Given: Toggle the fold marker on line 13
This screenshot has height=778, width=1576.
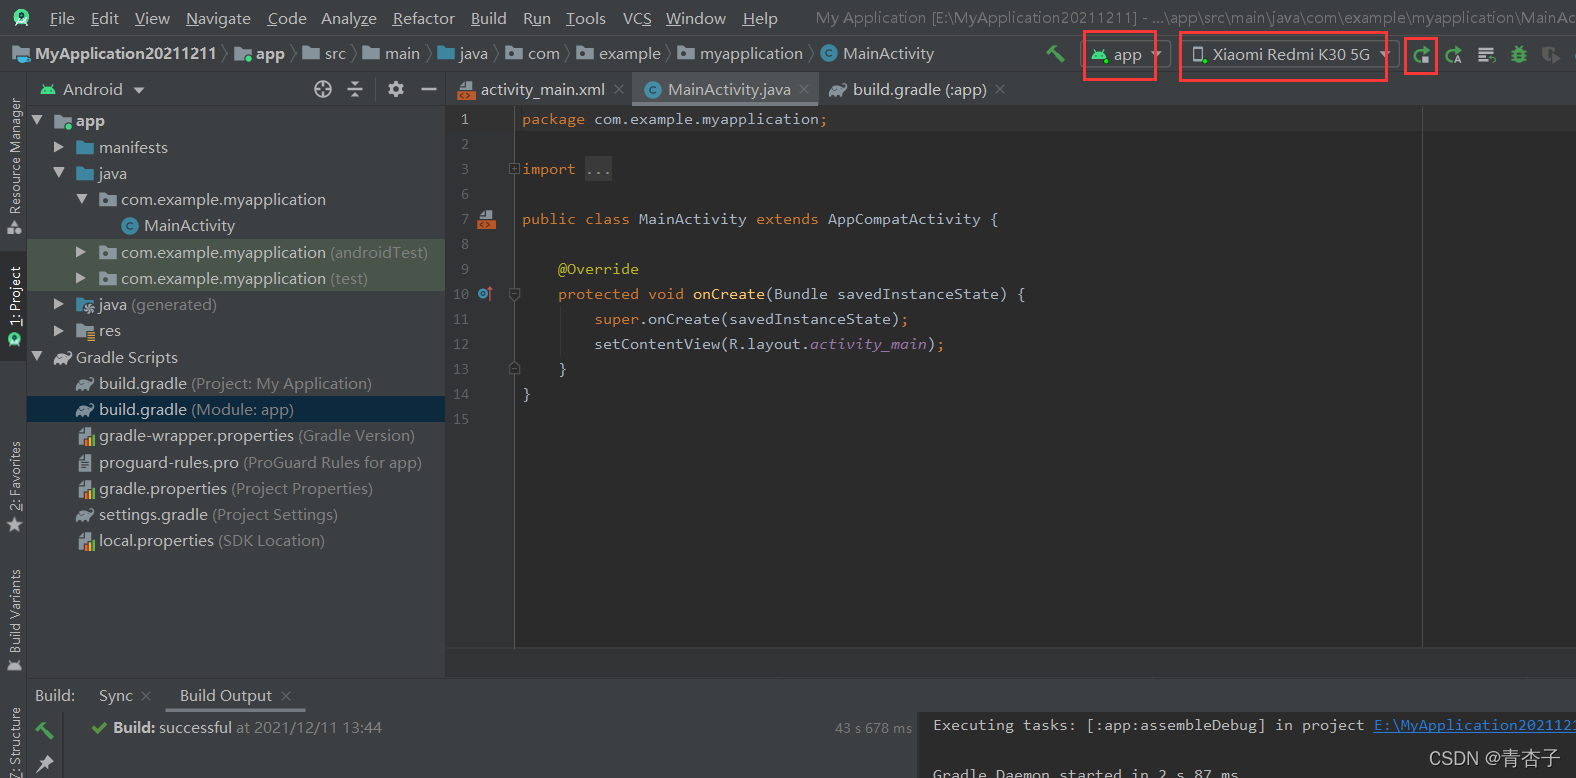Looking at the screenshot, I should 514,369.
